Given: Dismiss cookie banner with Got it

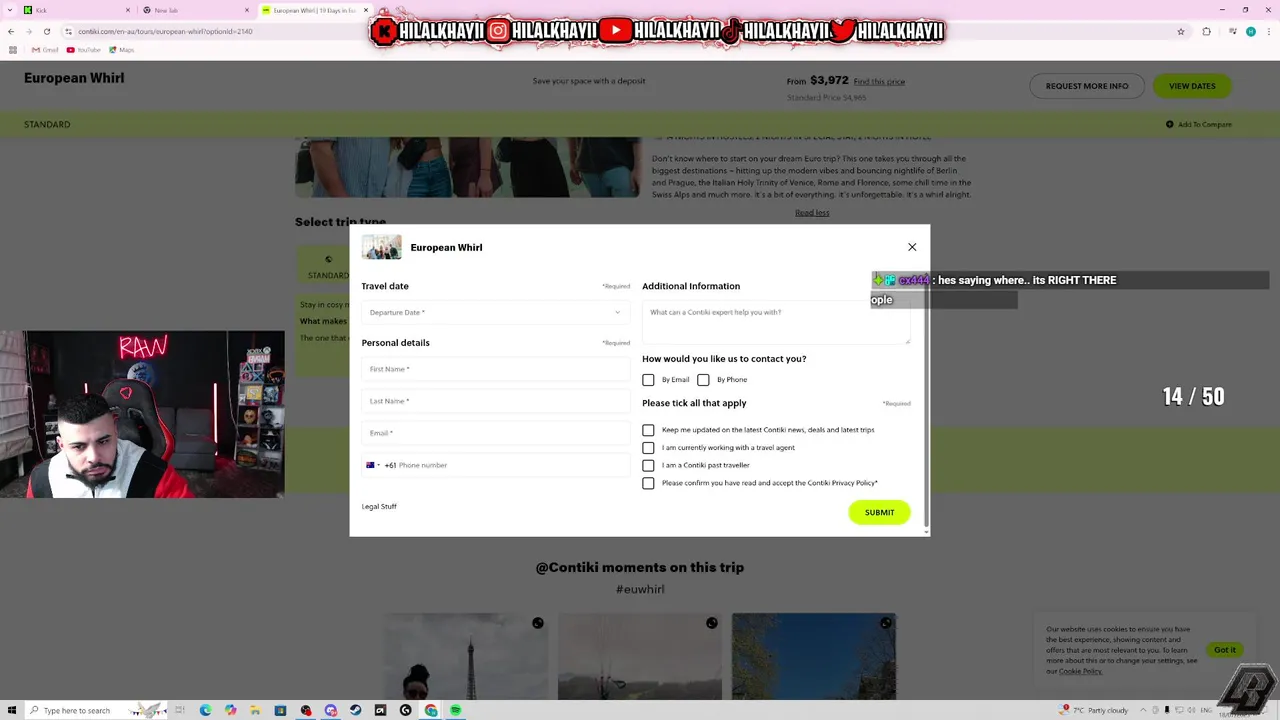Looking at the screenshot, I should coord(1225,650).
